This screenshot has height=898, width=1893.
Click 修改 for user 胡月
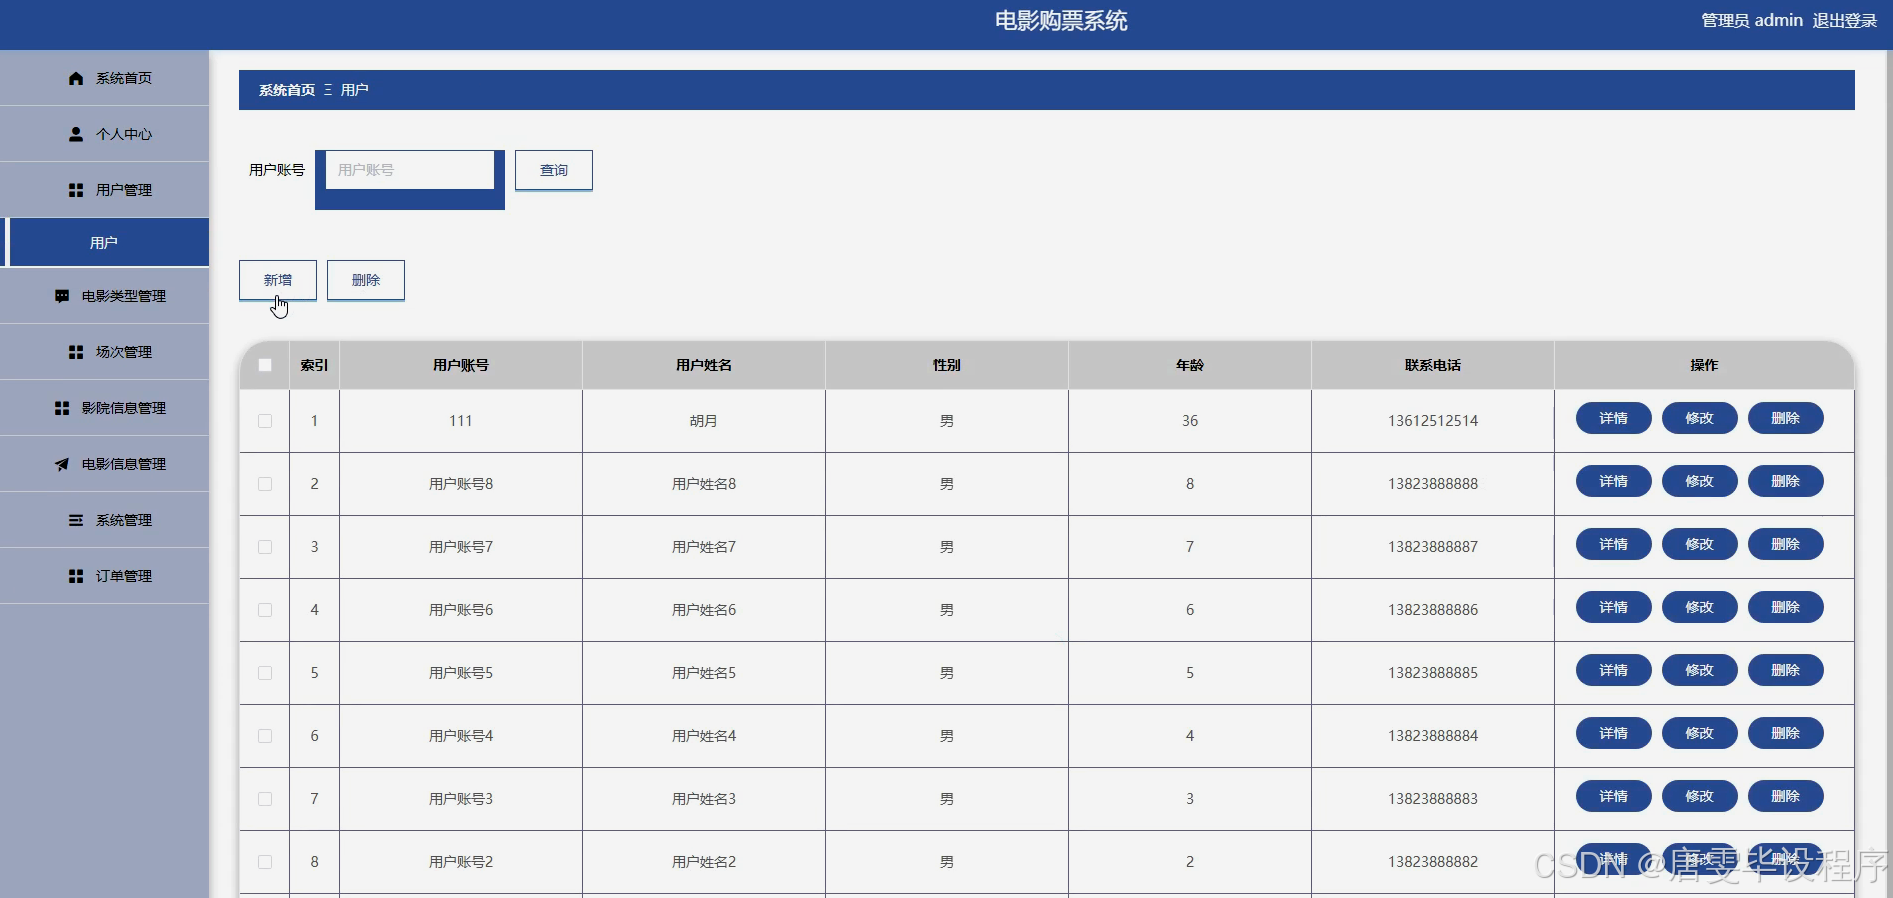pyautogui.click(x=1700, y=418)
